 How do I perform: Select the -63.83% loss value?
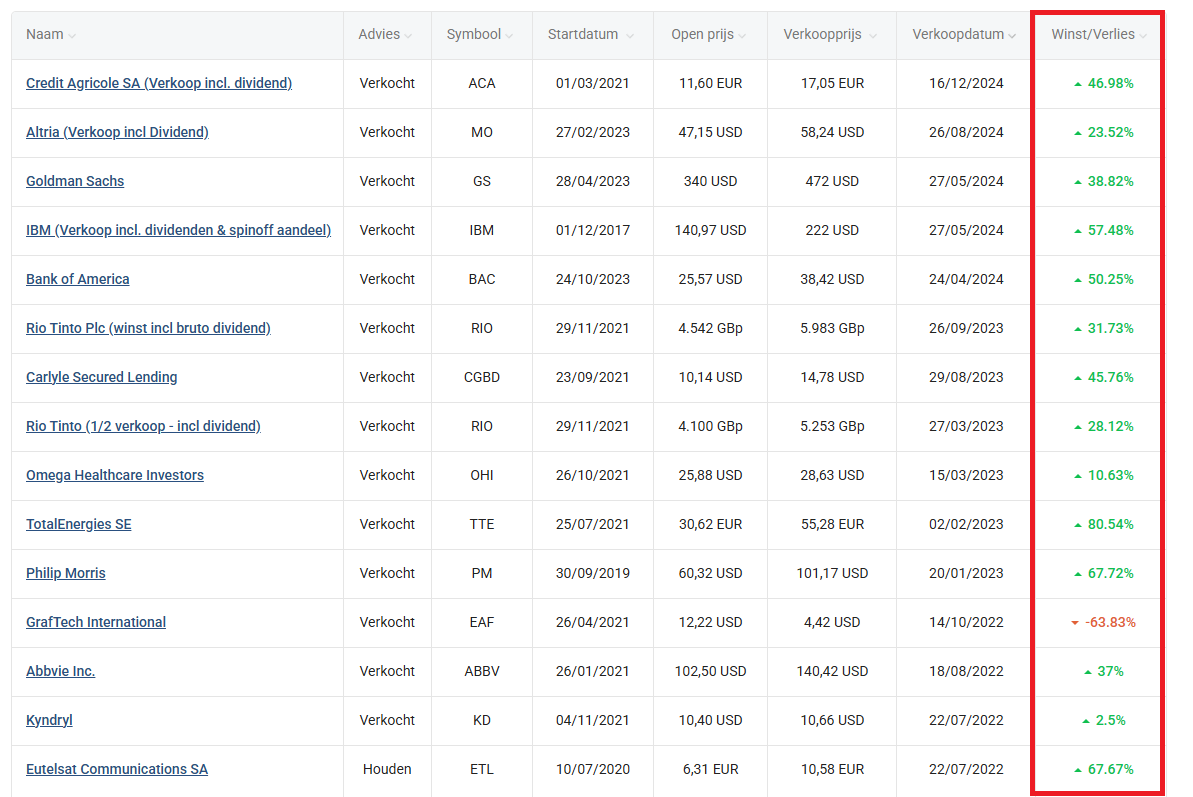pos(1110,622)
